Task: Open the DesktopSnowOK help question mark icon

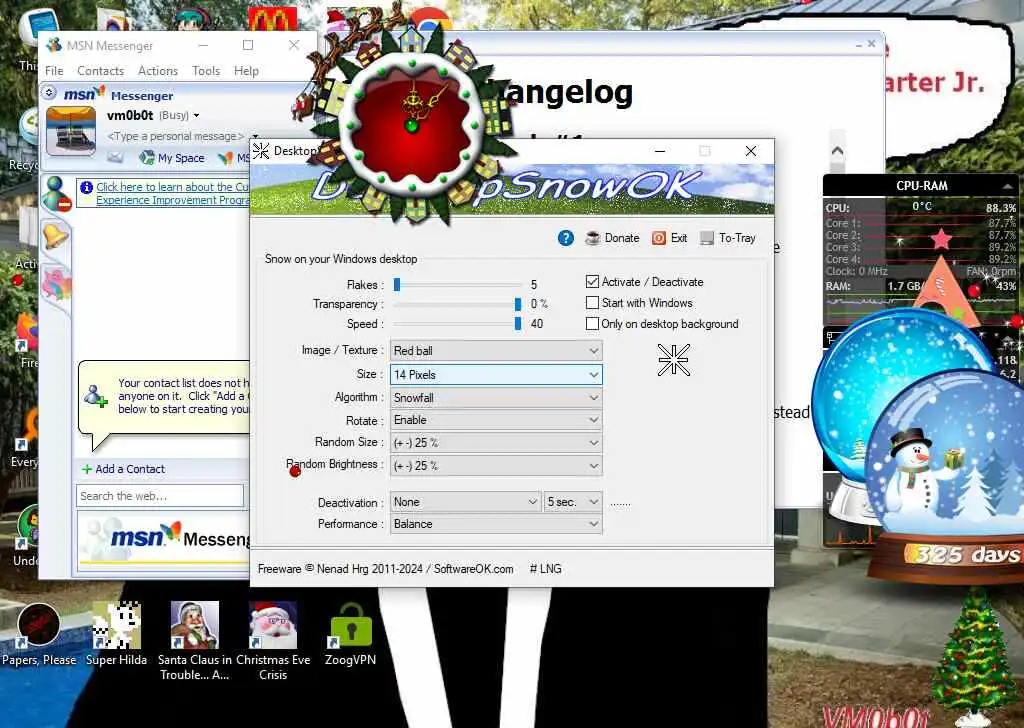Action: click(x=566, y=238)
